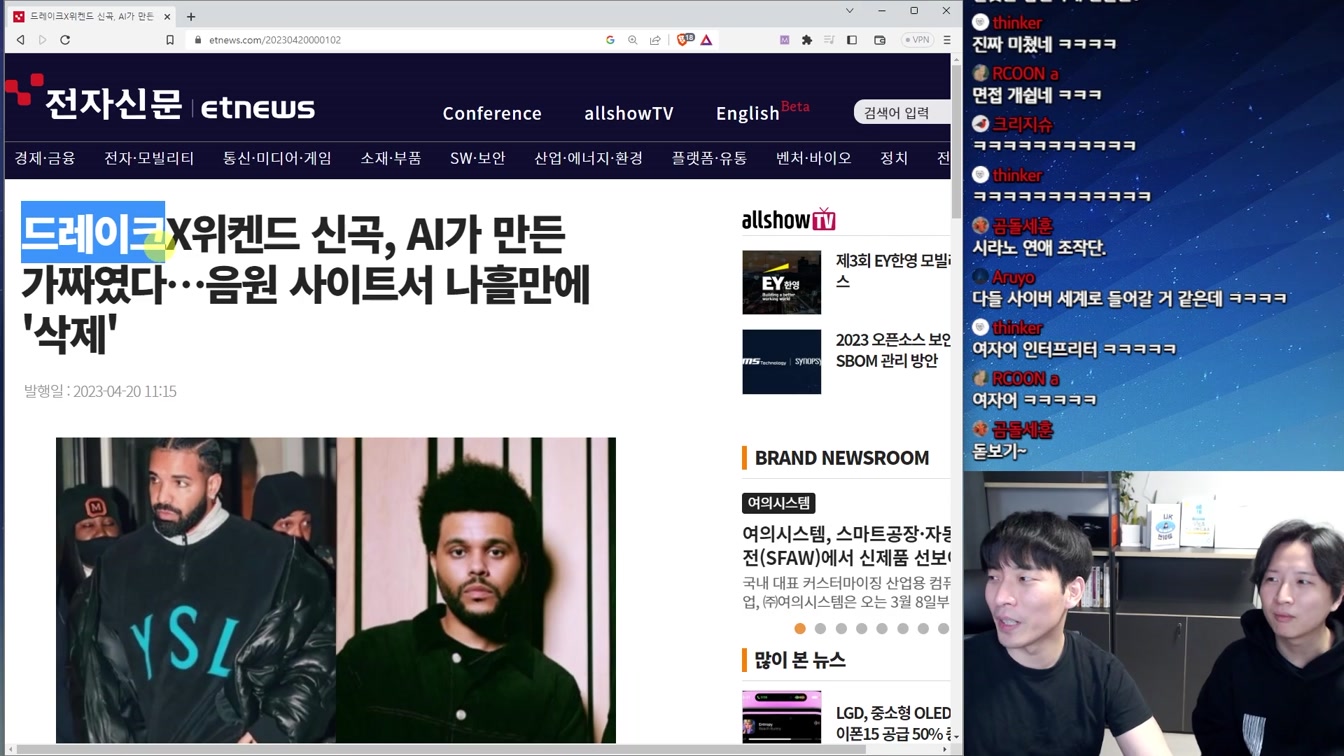Open the 여의시스템, 스마트공장 article headline
The image size is (1344, 756).
846,545
